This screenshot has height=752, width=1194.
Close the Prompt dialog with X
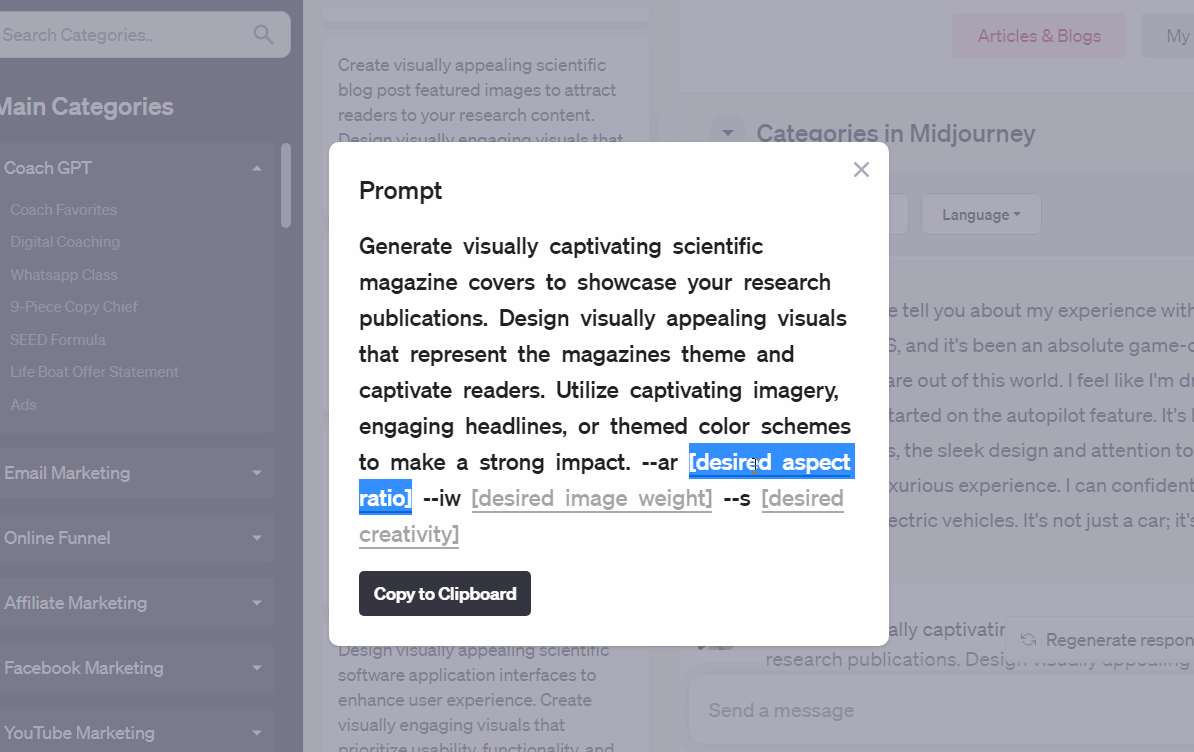click(x=861, y=170)
